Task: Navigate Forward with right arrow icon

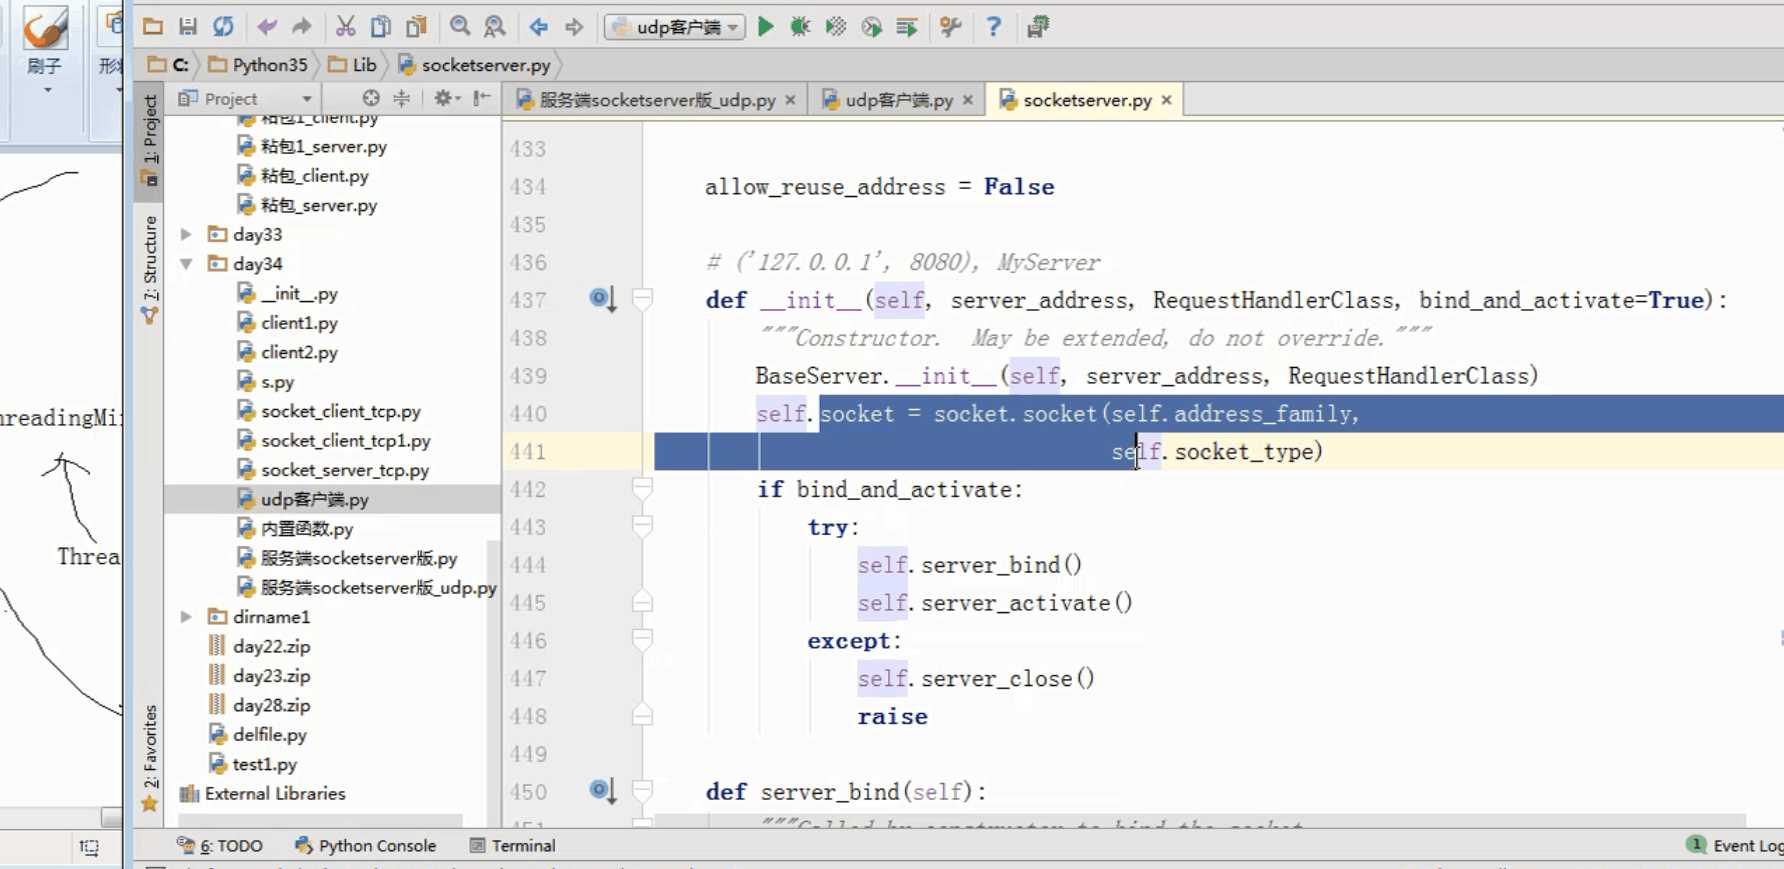Action: pos(574,27)
